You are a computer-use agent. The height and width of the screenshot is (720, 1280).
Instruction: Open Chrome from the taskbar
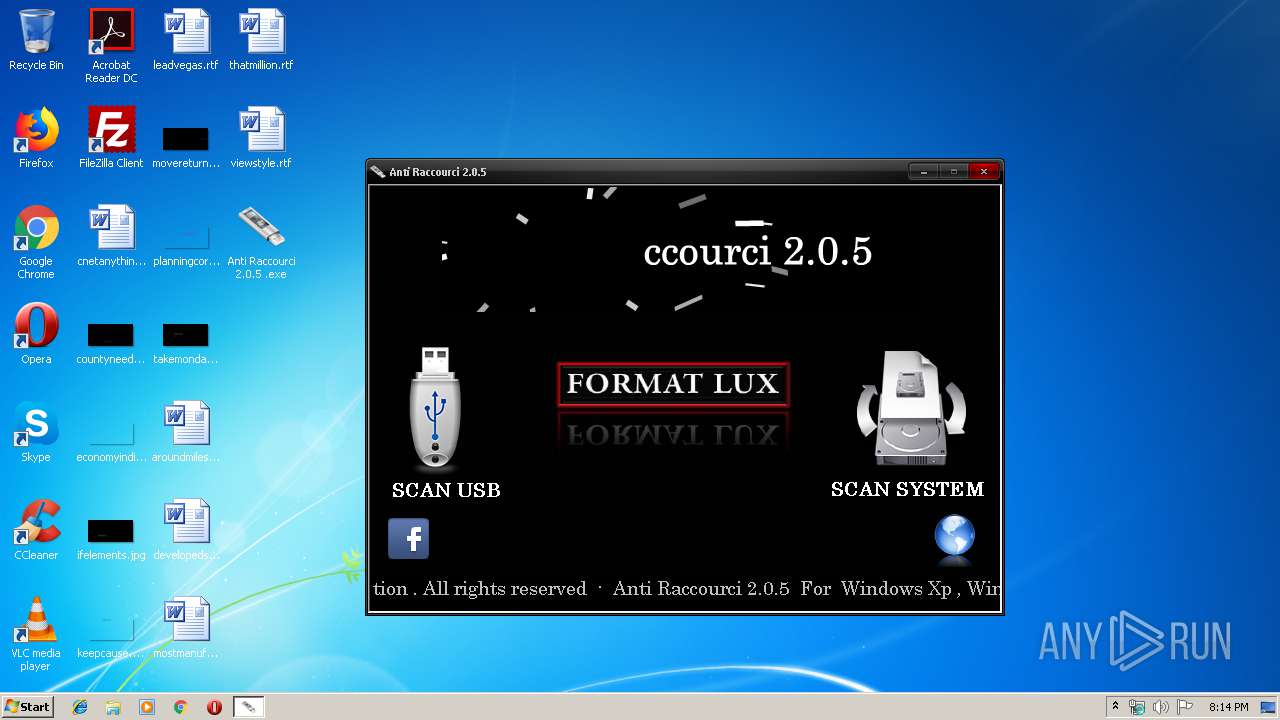pos(181,707)
